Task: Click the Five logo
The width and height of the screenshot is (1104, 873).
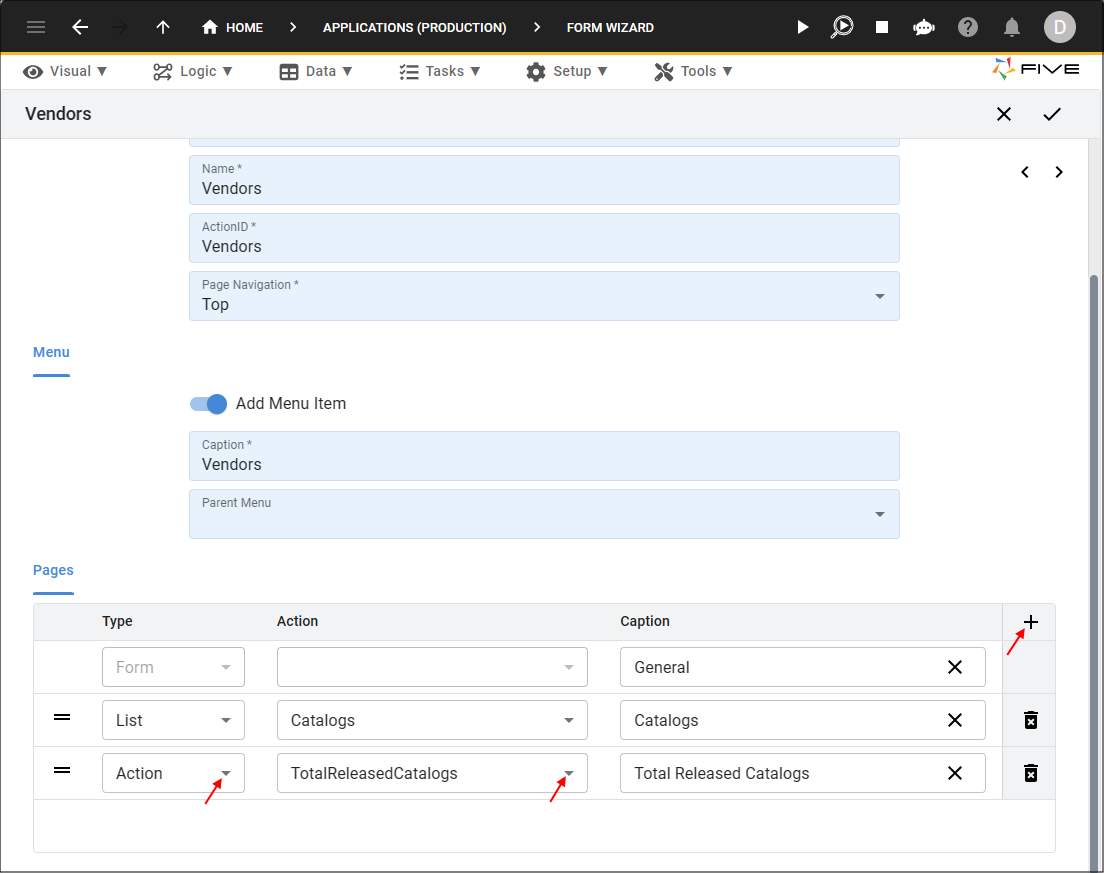Action: coord(1036,69)
